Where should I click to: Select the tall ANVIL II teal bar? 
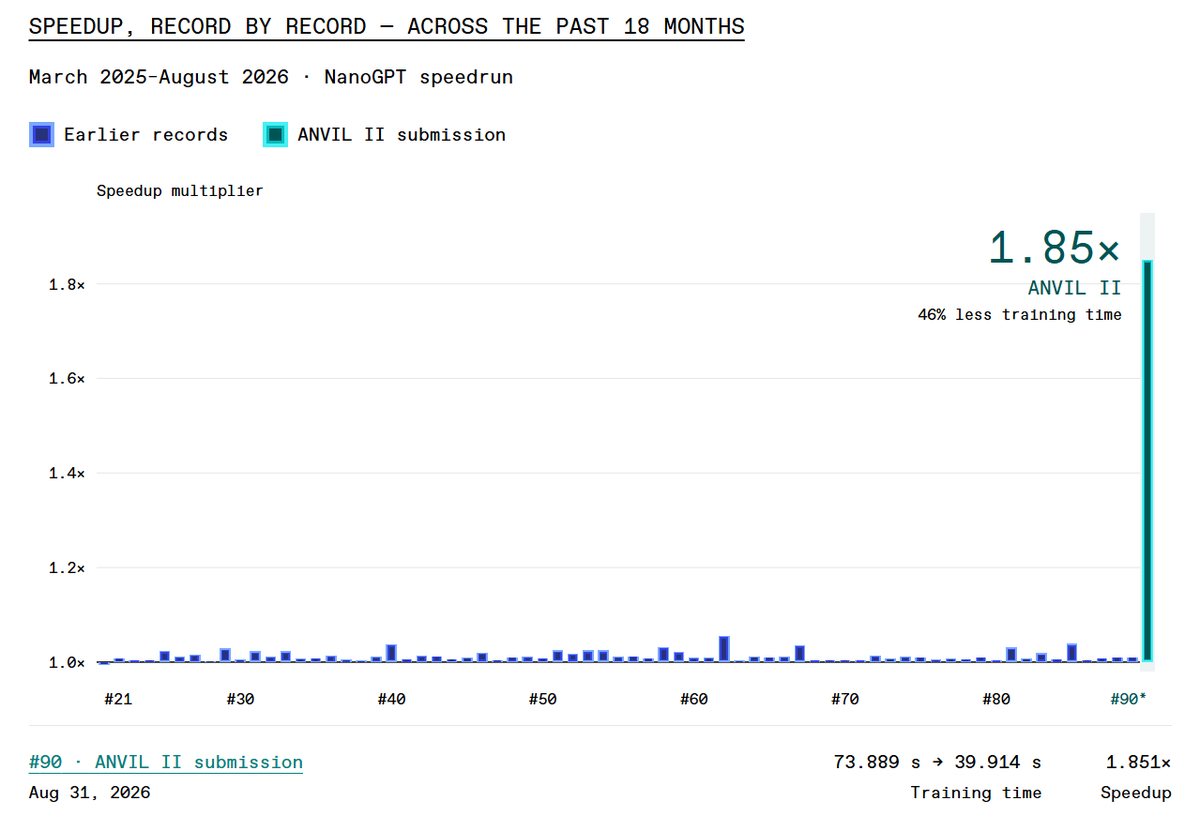click(x=1148, y=461)
